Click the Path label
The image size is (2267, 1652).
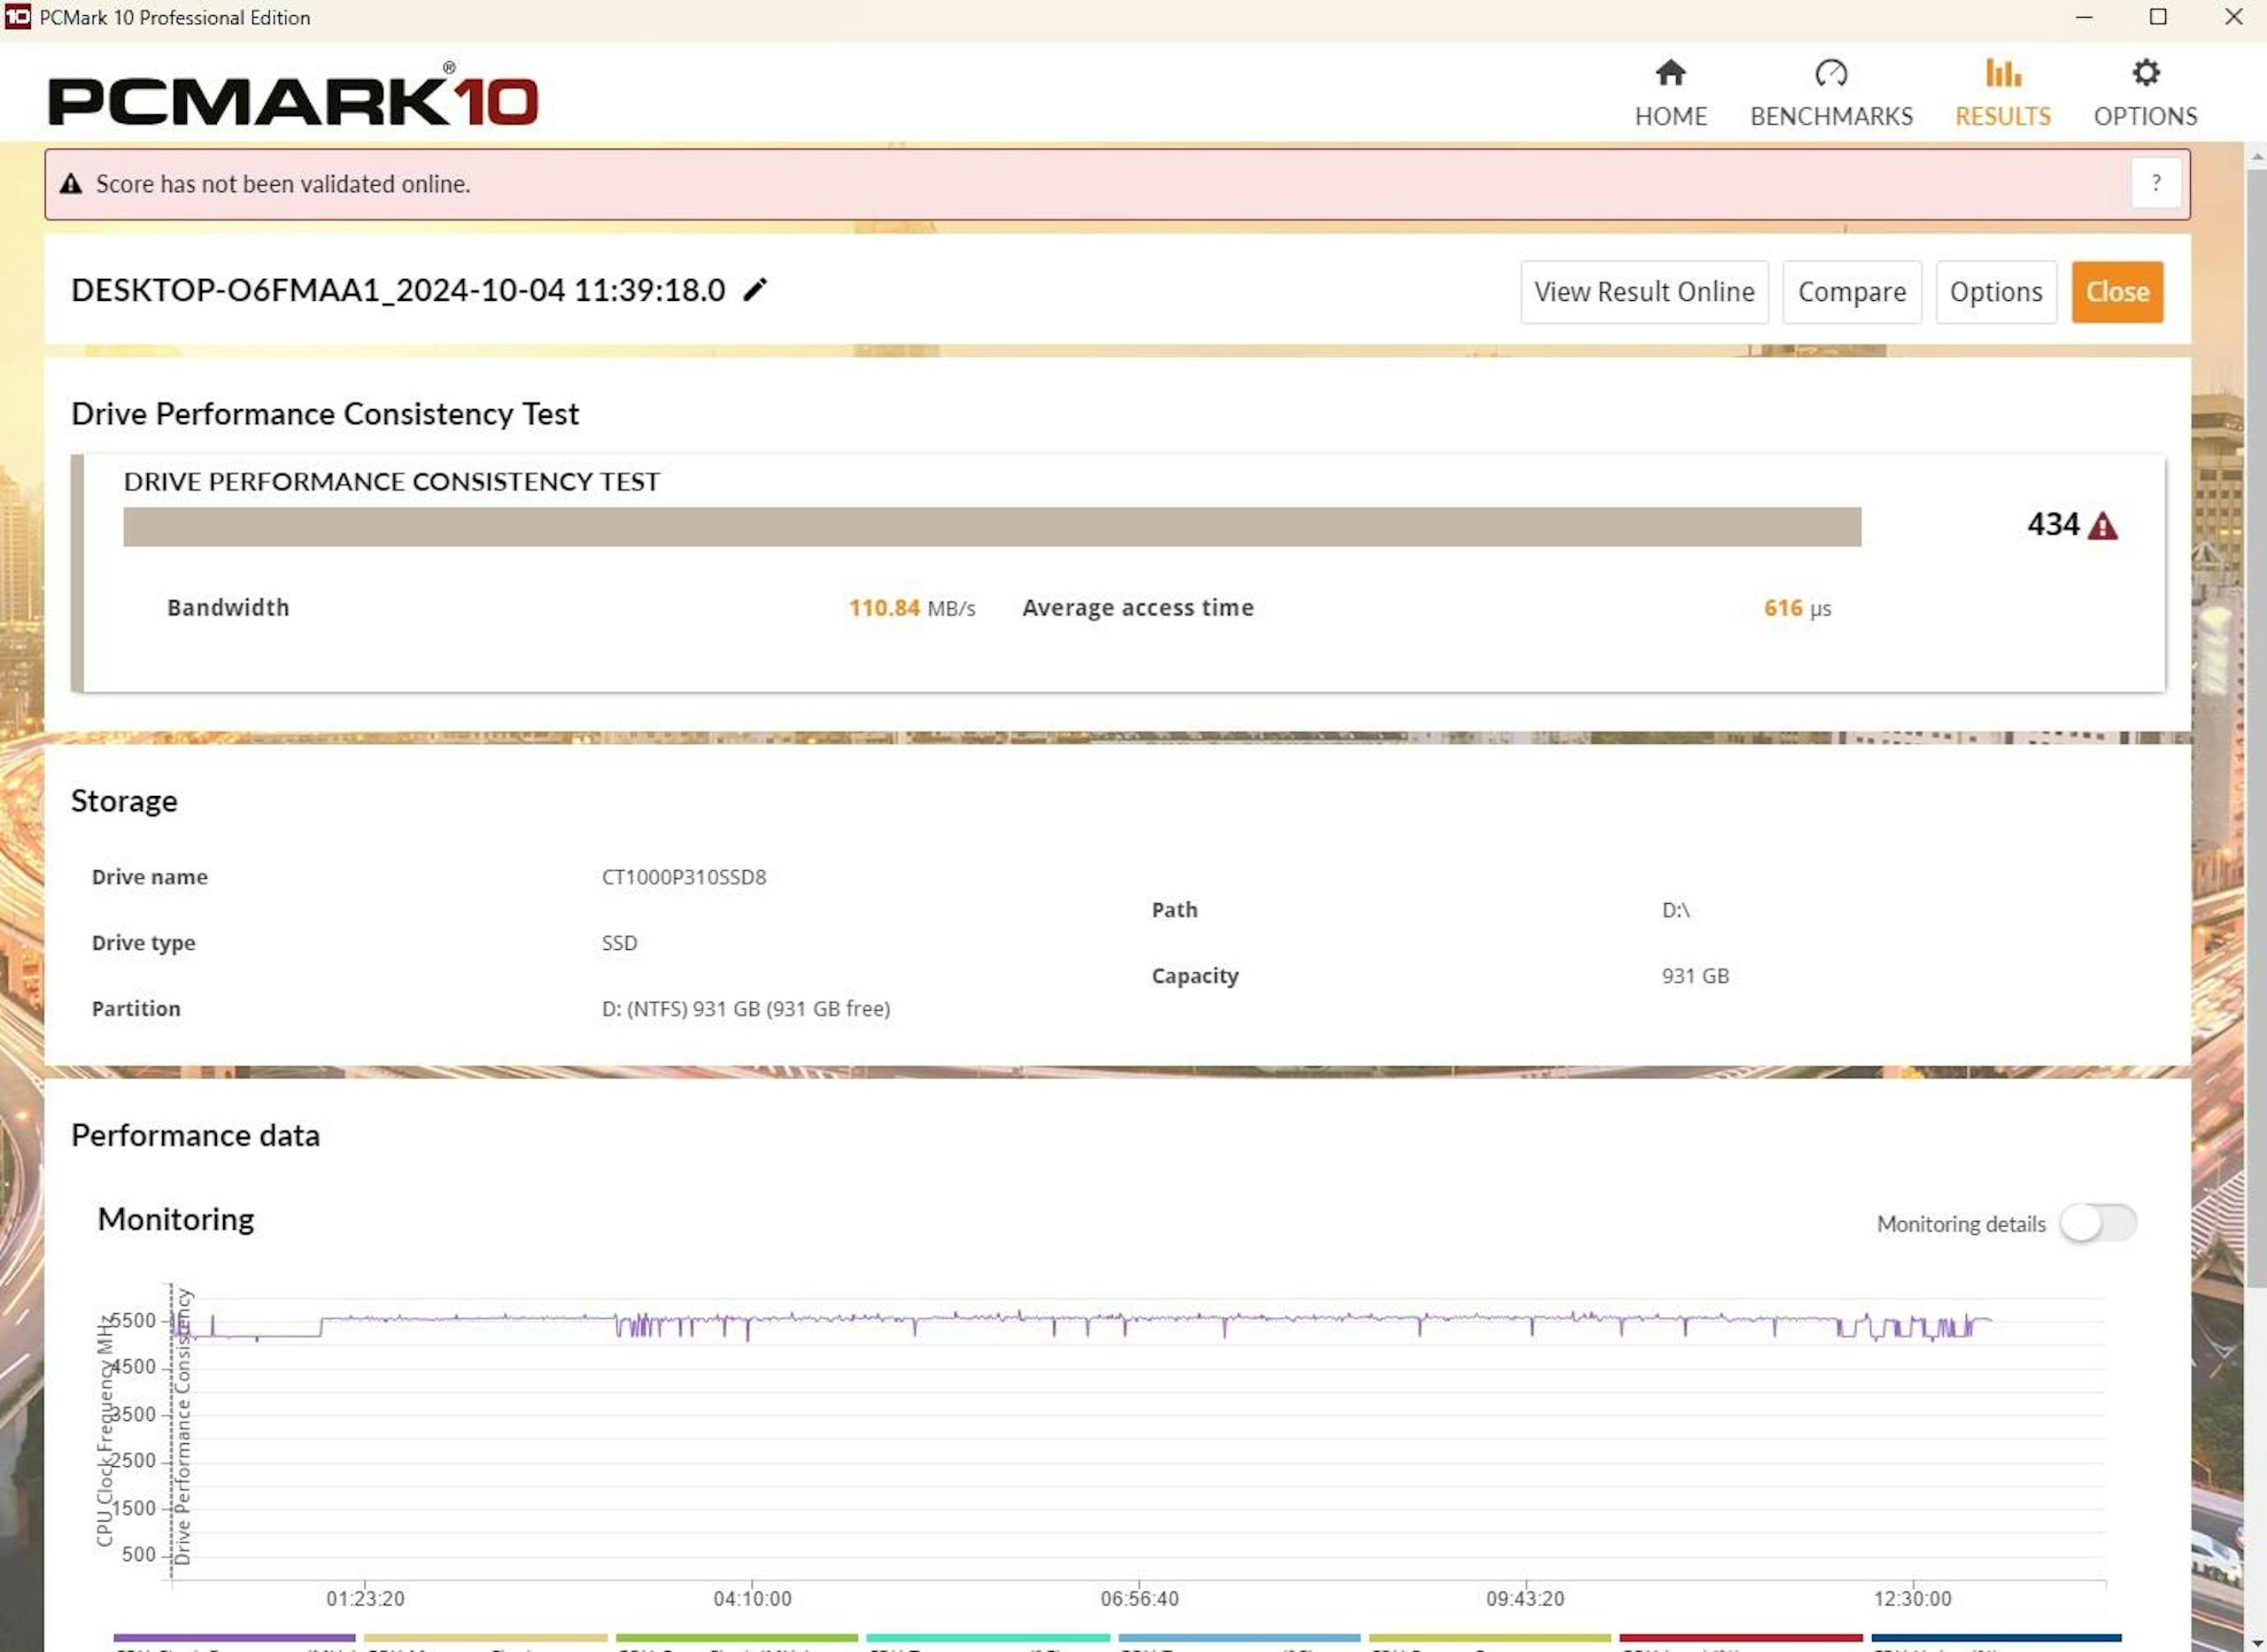[x=1173, y=910]
